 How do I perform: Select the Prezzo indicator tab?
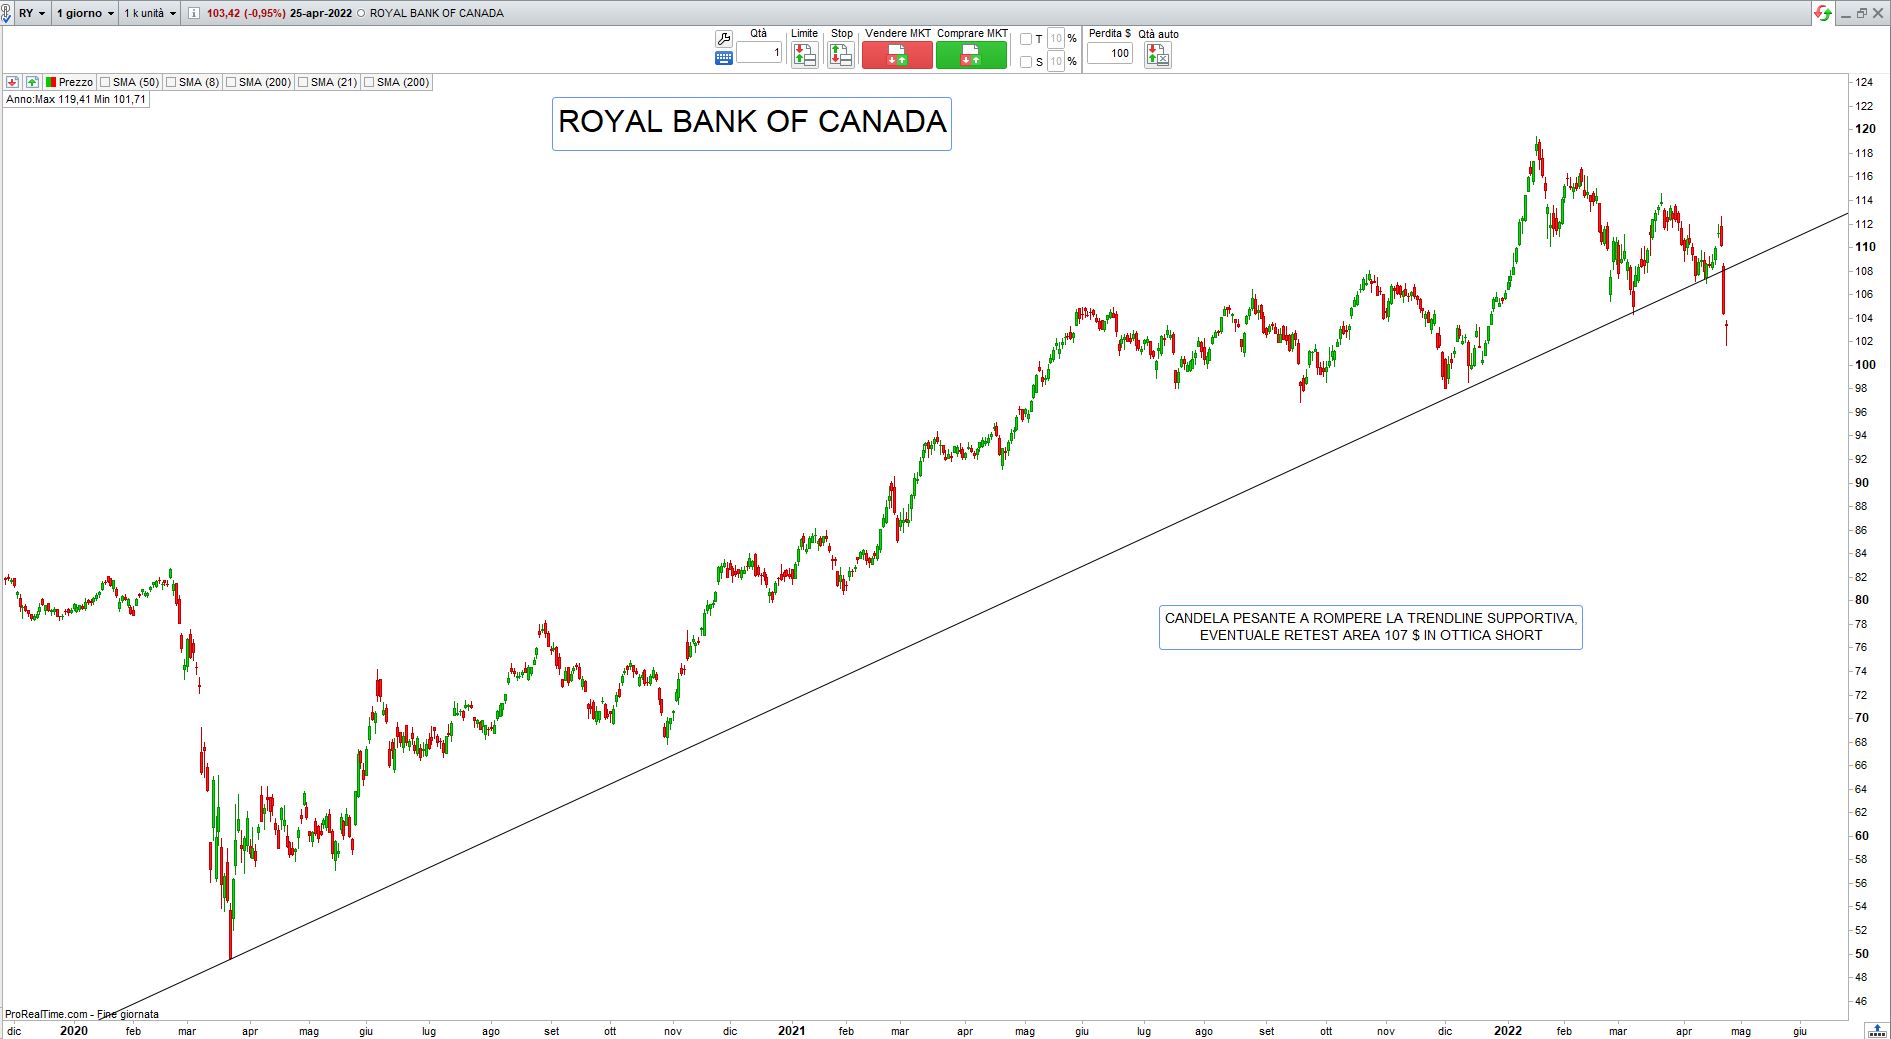click(69, 82)
